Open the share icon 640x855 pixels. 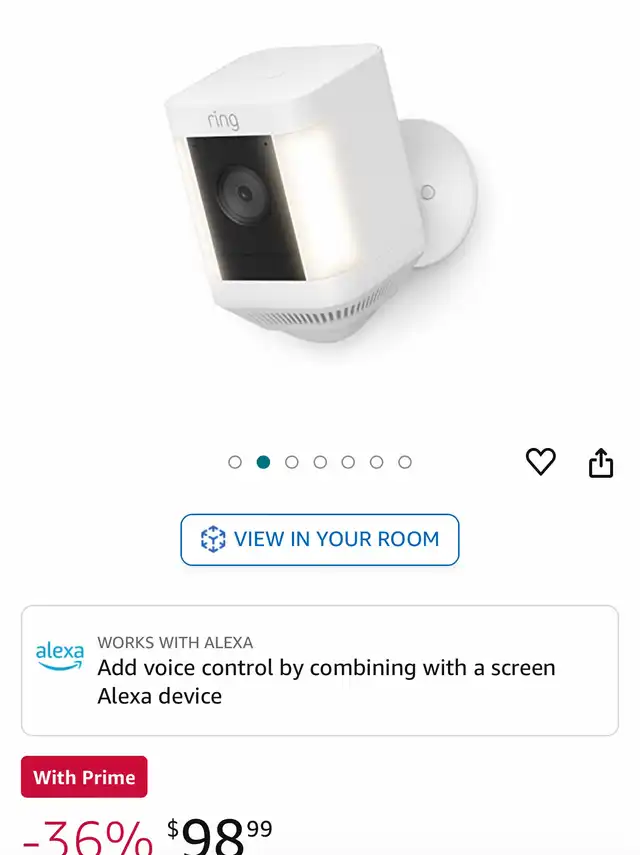[x=601, y=463]
